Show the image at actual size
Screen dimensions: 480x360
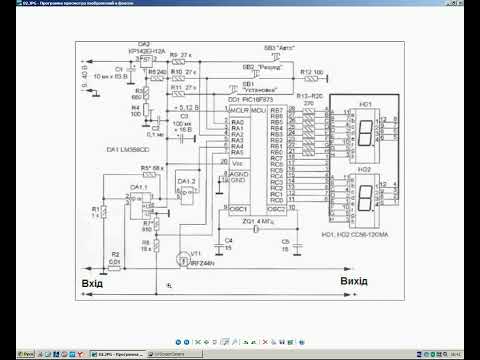[206, 342]
